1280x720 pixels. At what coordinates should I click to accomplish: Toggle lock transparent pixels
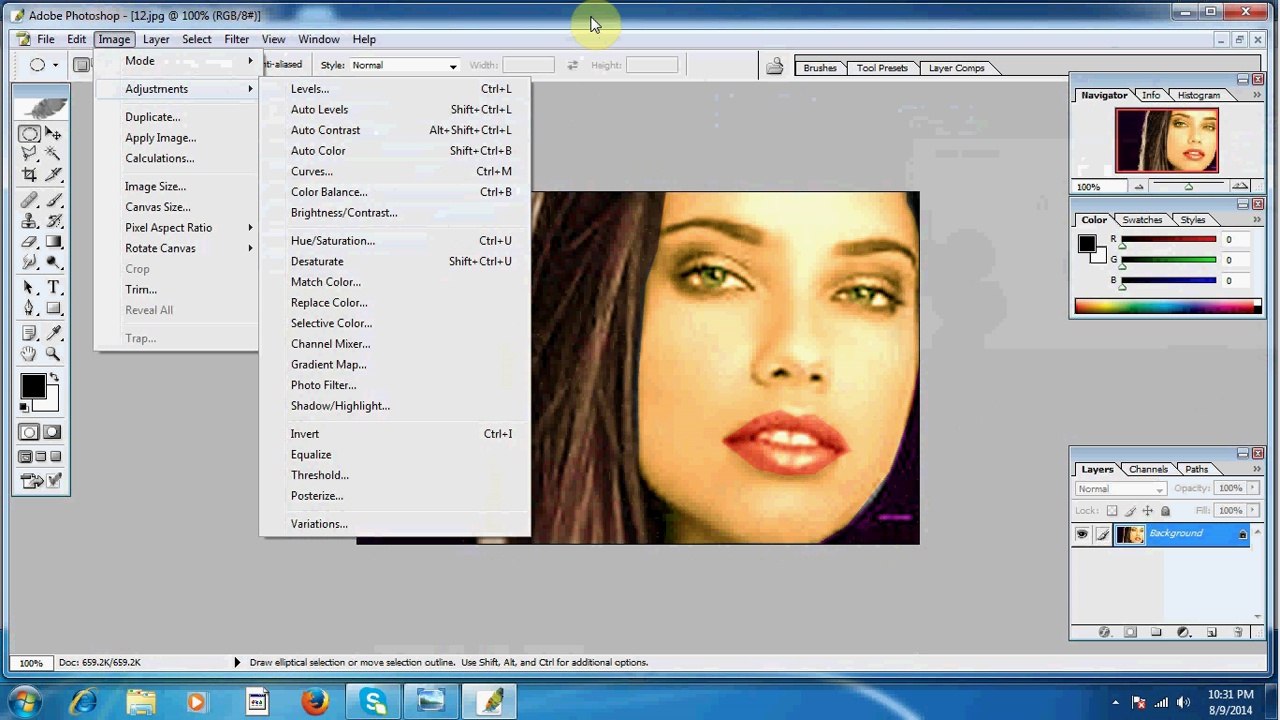tap(1111, 511)
